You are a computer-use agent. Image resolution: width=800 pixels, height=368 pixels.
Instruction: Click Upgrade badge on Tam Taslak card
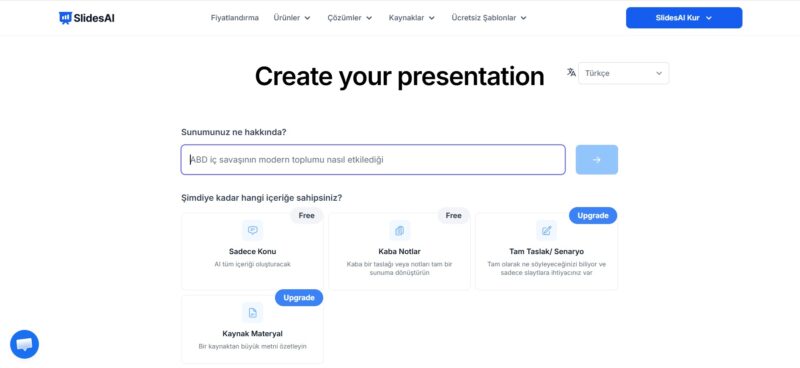(x=593, y=215)
